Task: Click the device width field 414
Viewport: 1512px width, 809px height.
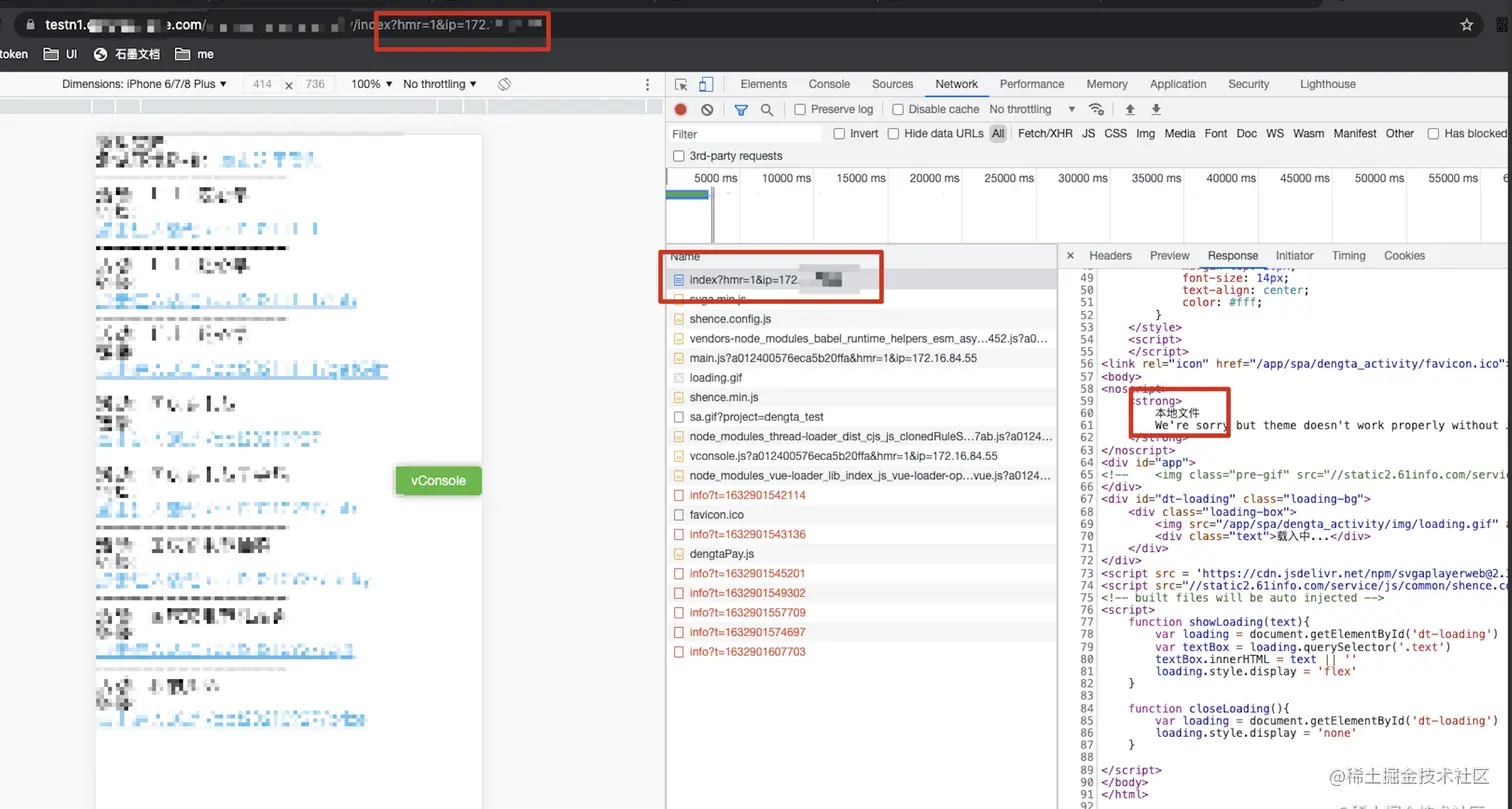Action: 262,85
